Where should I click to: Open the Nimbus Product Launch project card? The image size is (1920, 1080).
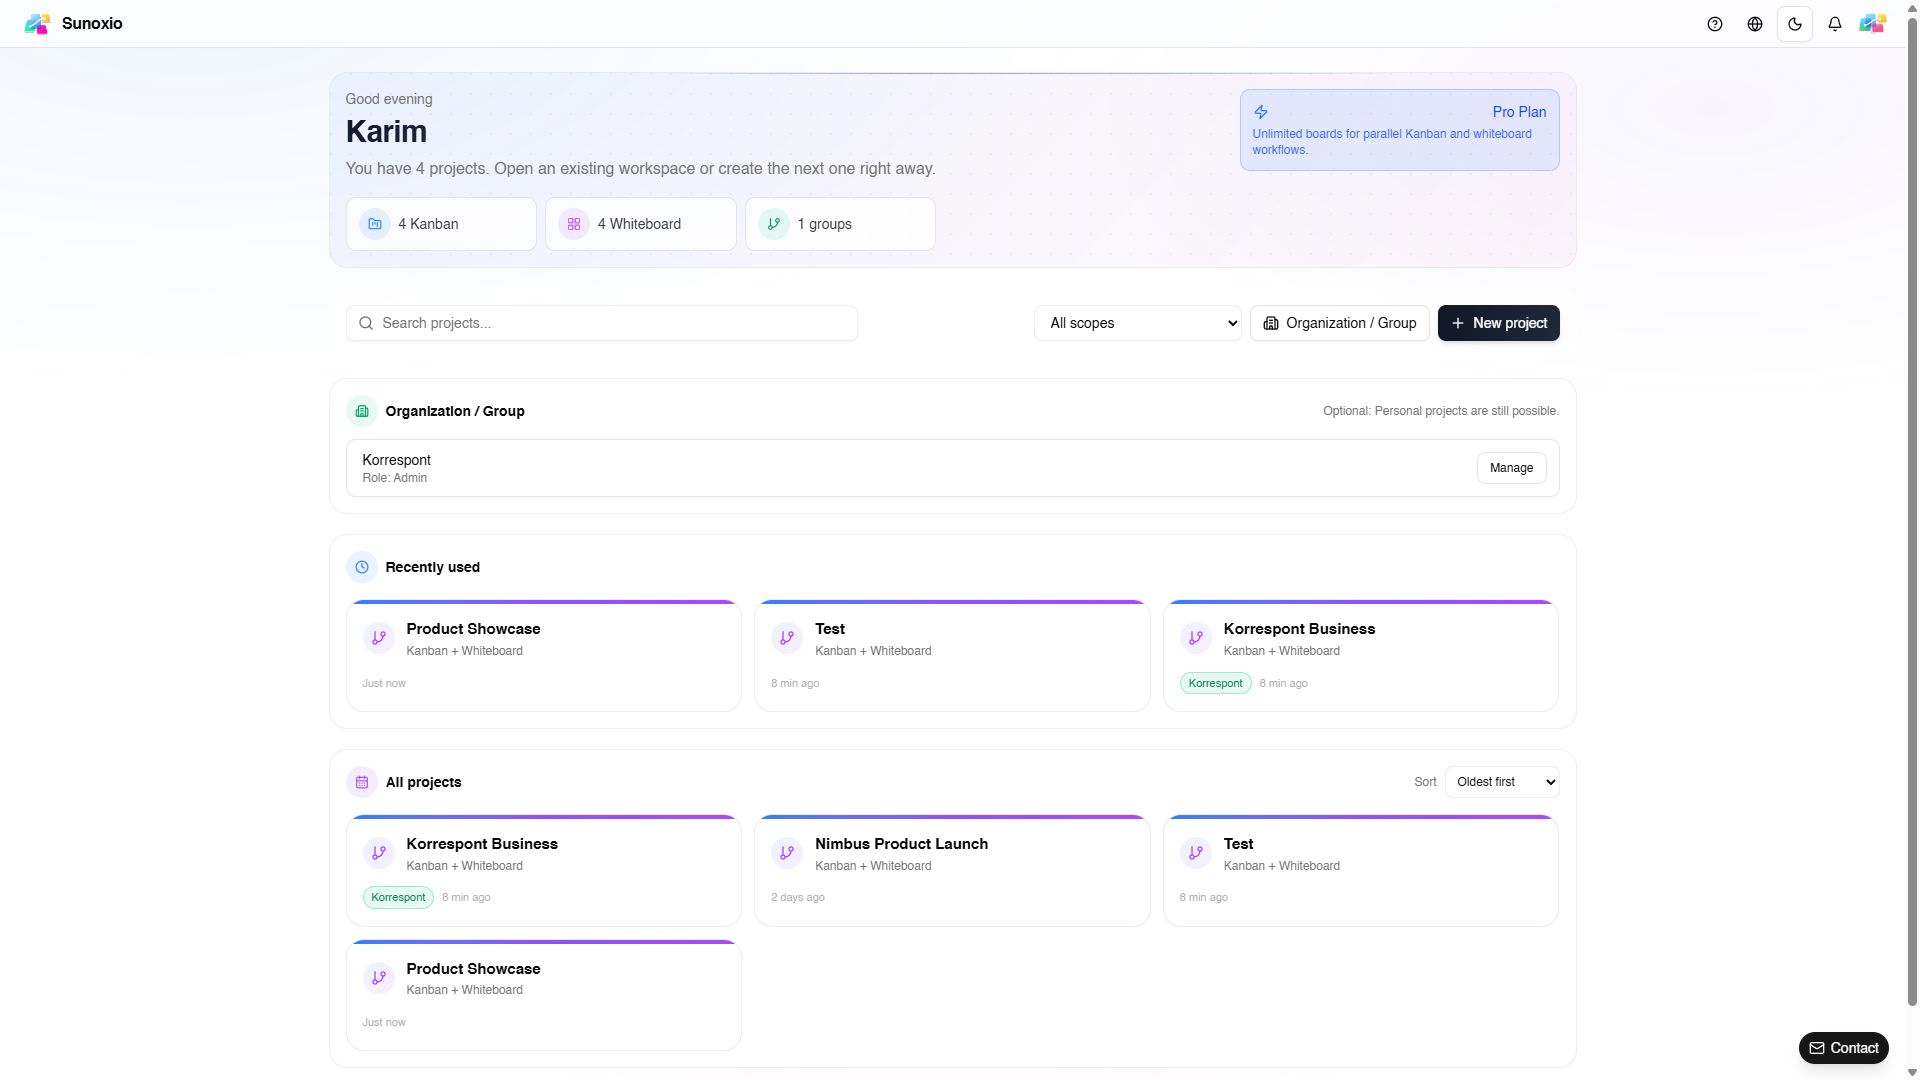pyautogui.click(x=951, y=870)
